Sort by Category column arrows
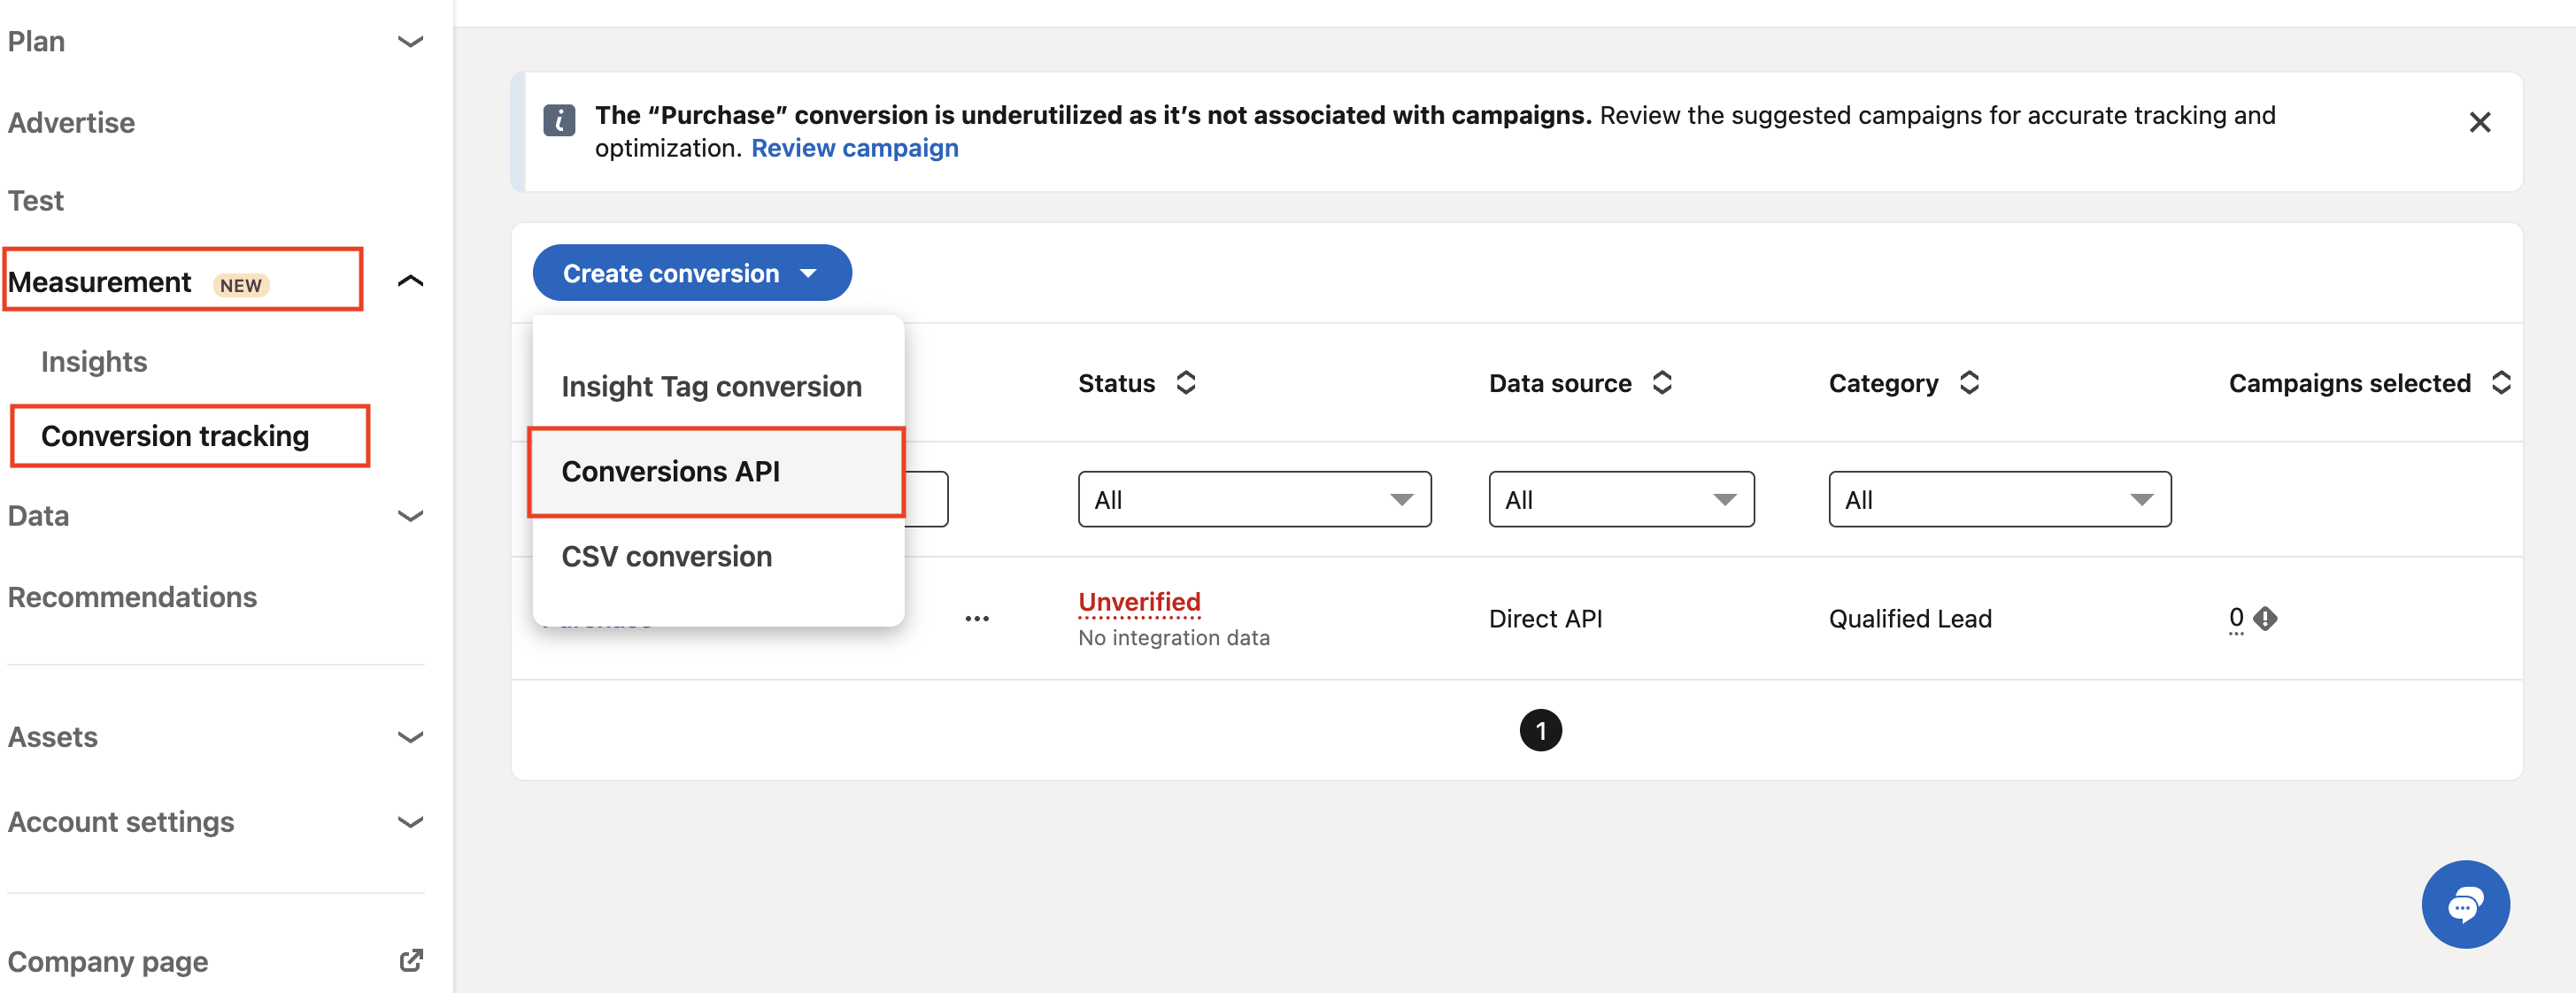Viewport: 2576px width, 993px height. click(x=1969, y=383)
